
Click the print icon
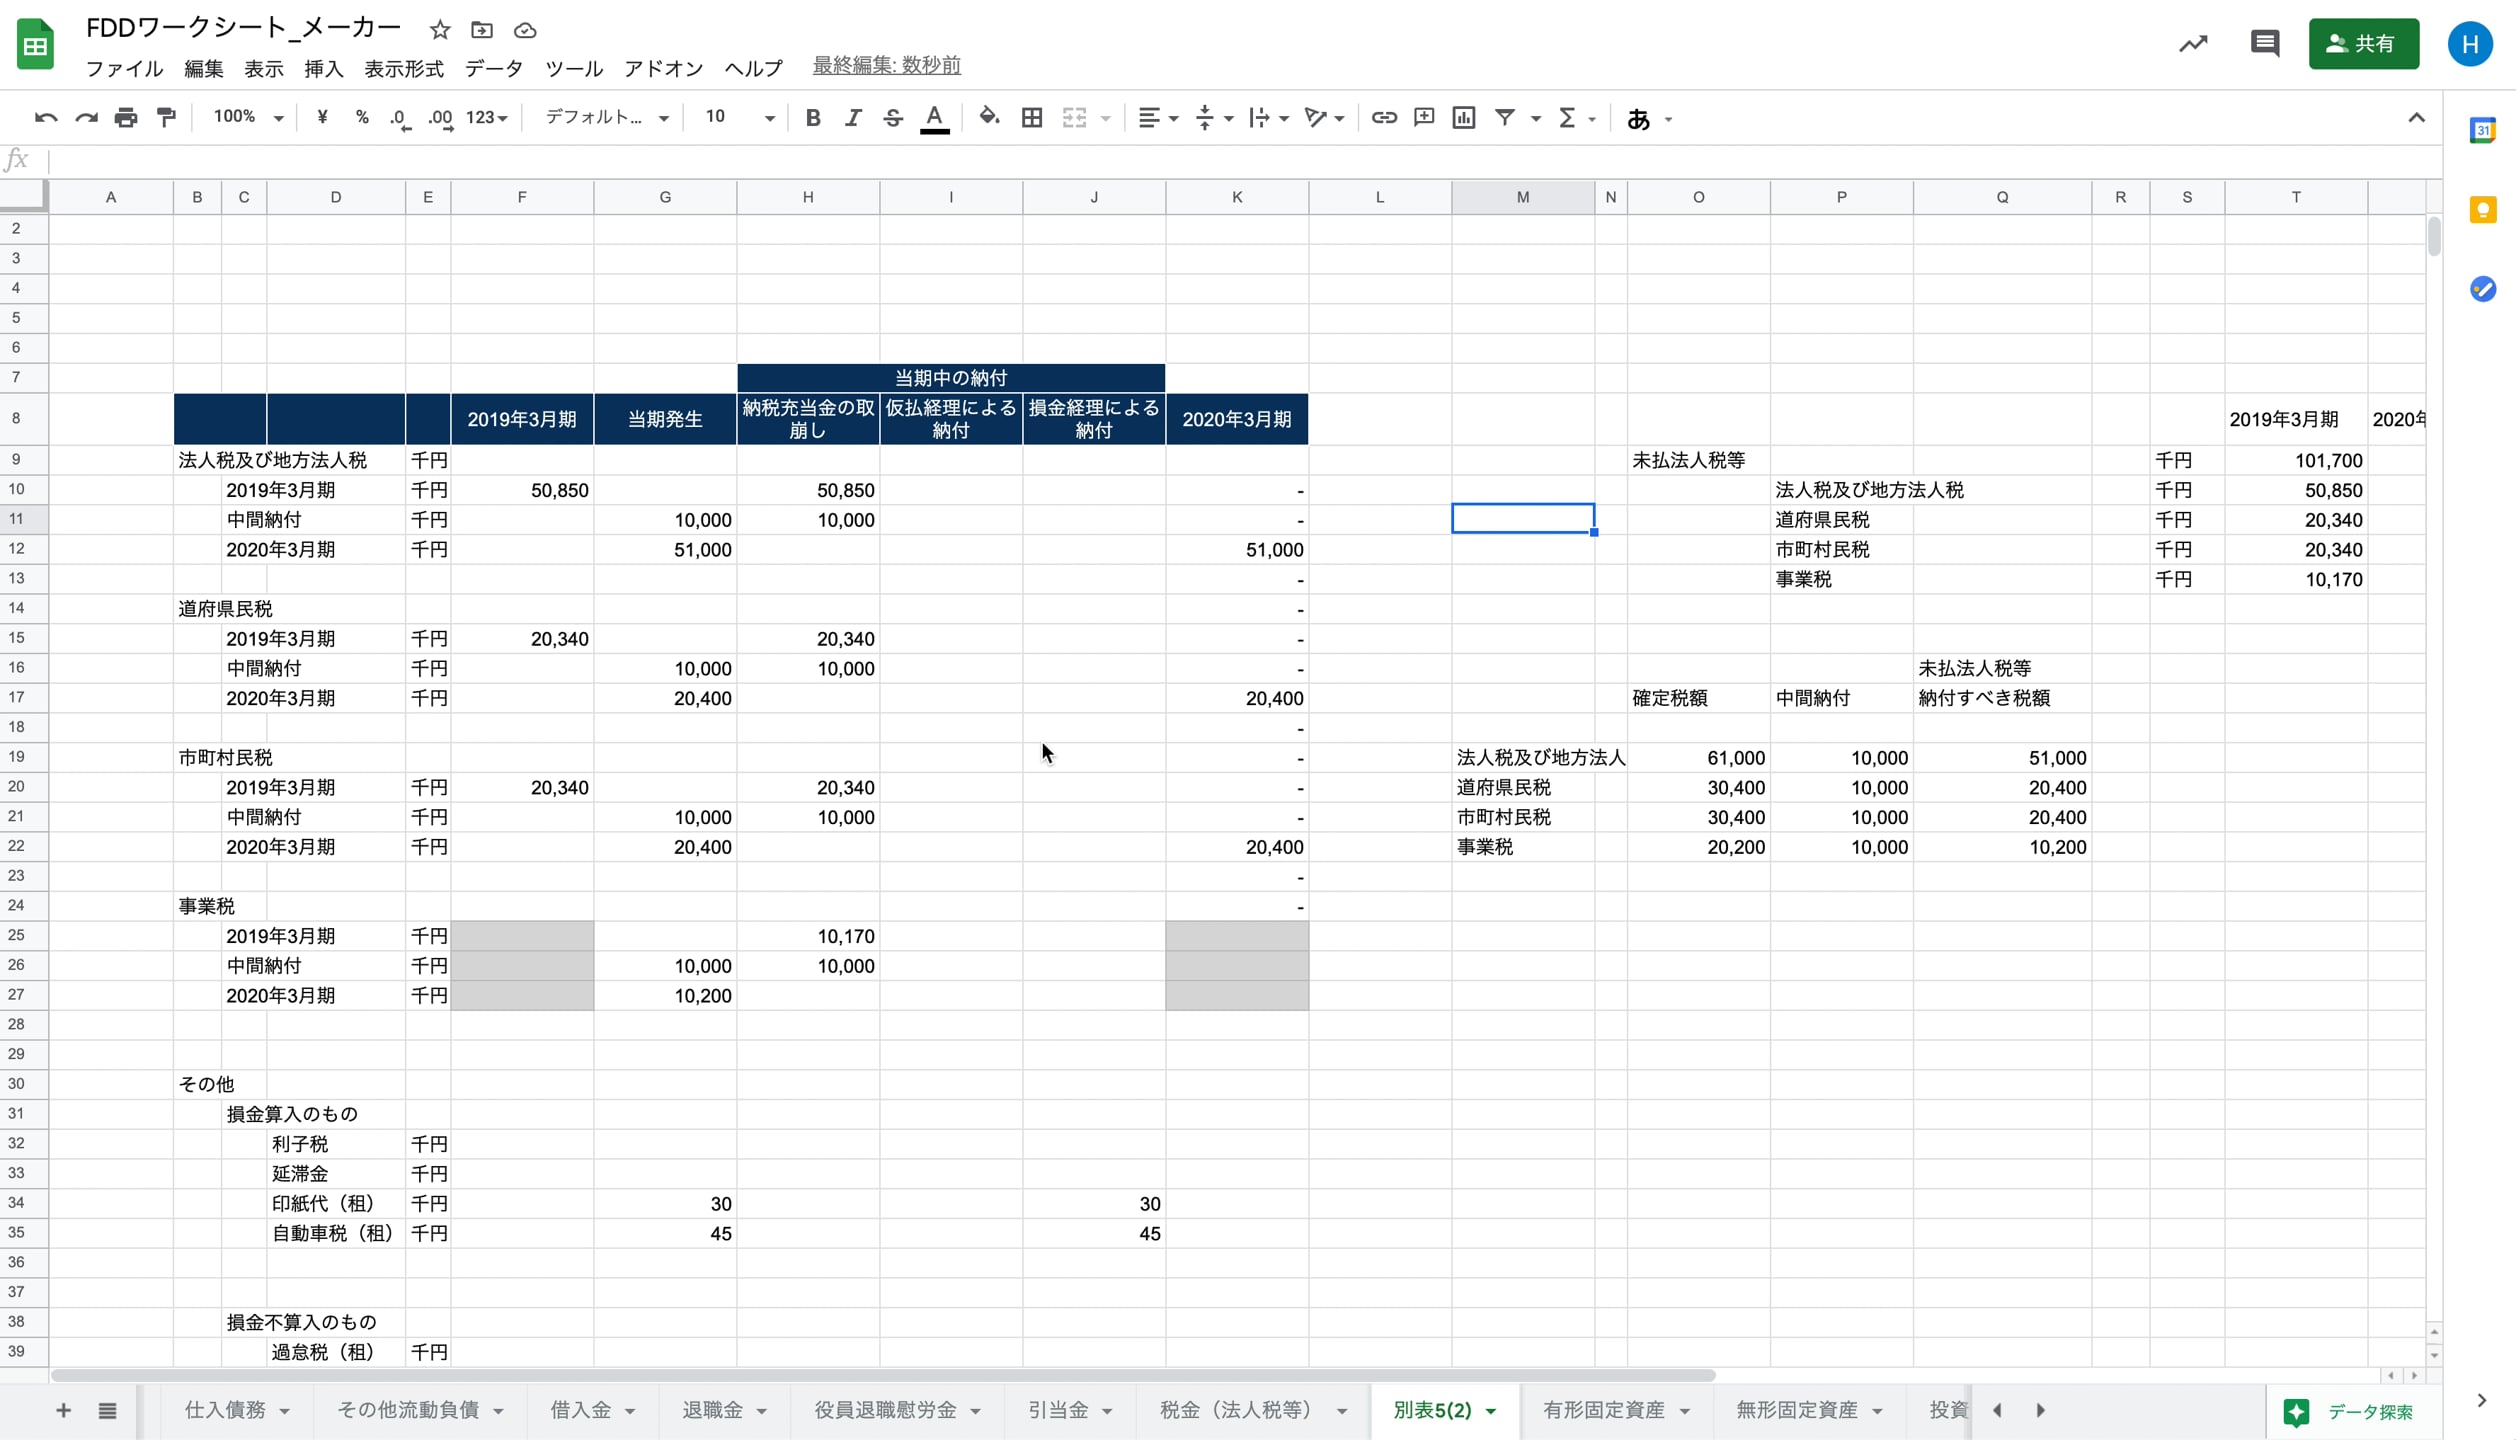(126, 118)
